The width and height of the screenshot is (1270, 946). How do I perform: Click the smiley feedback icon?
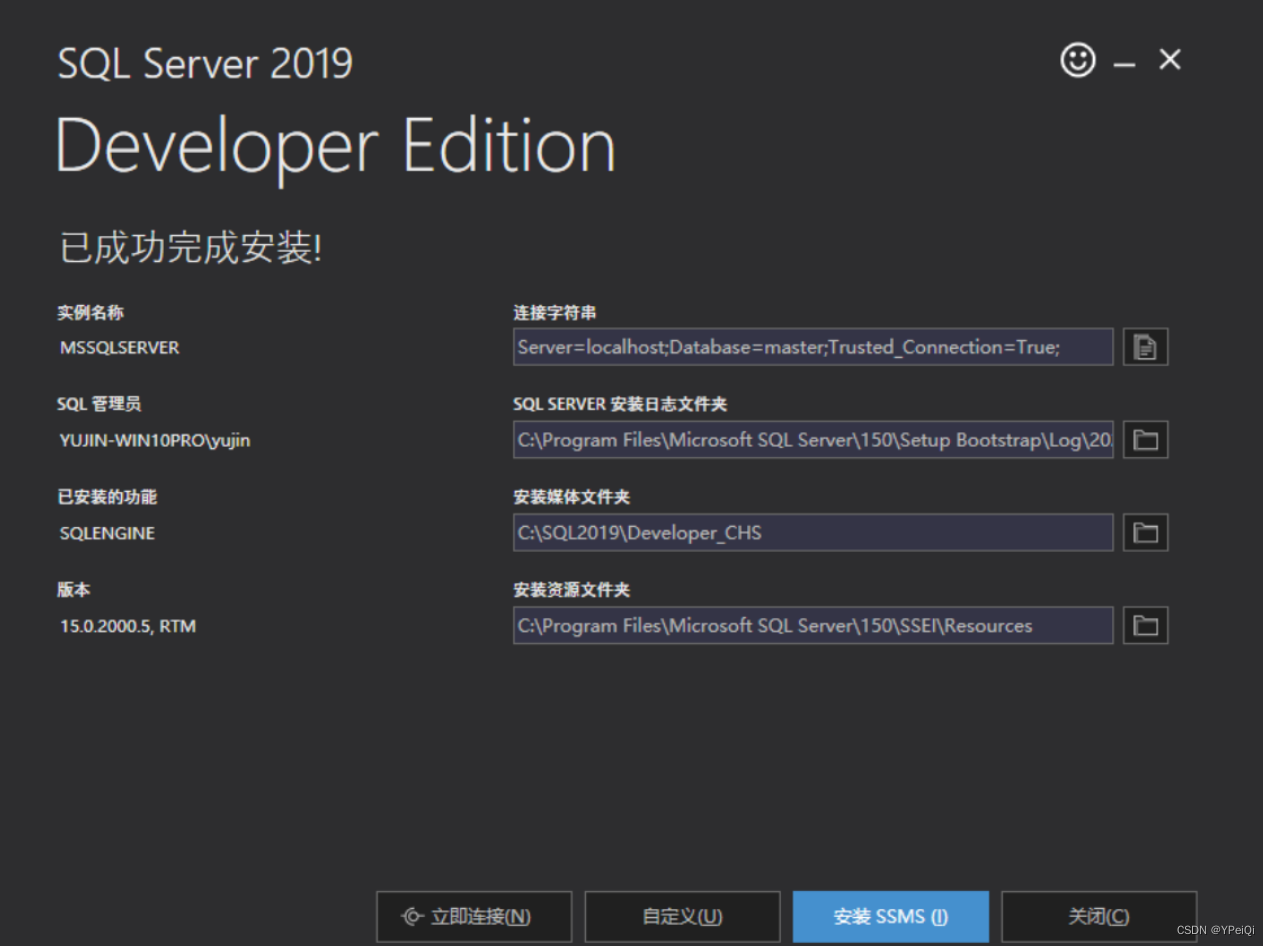pyautogui.click(x=1077, y=60)
